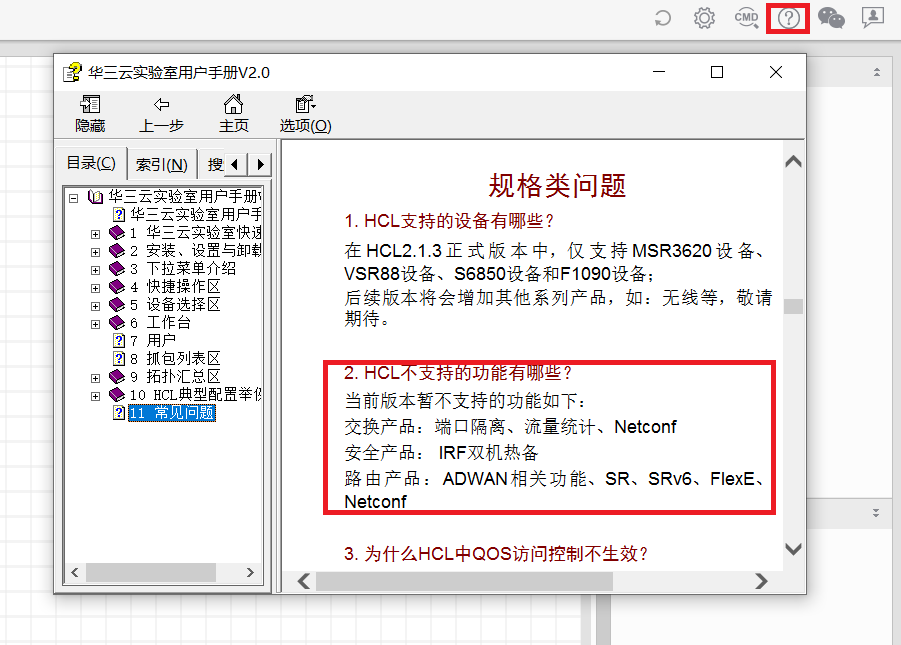
Task: Select 11 常见问题 tree item
Action: pos(172,413)
